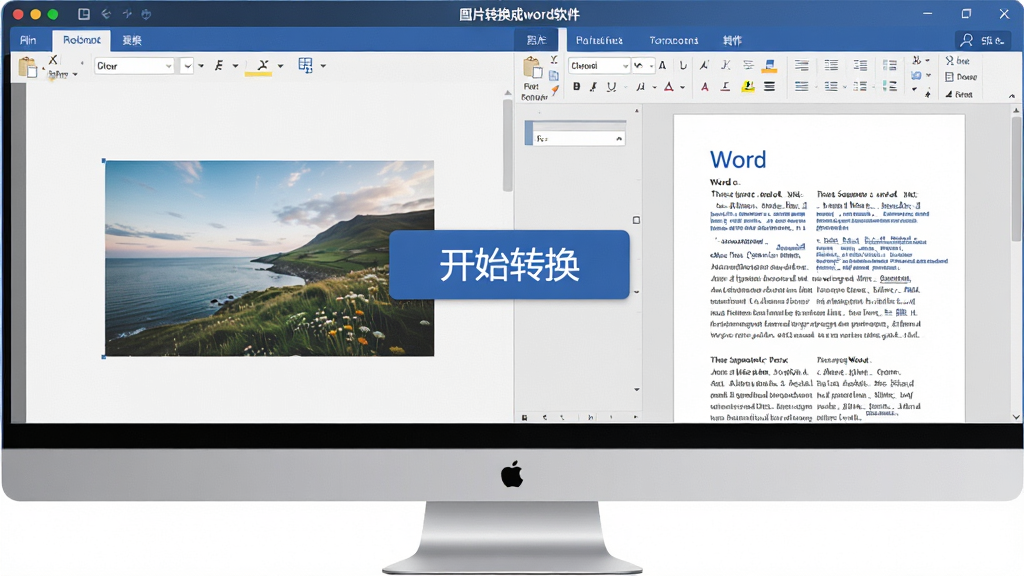Click the underlined red E icon beside the red A
Screen dimensions: 1024x576
[726, 86]
